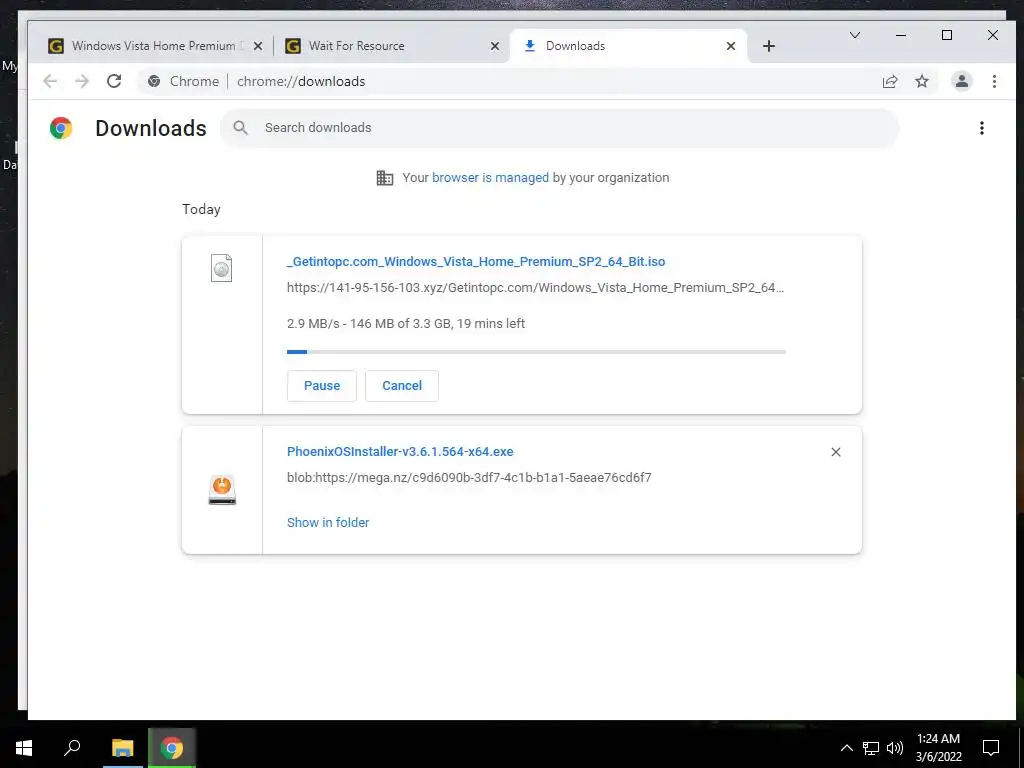The height and width of the screenshot is (768, 1024).
Task: Close the Windows Vista Home Premium tab
Action: [258, 46]
